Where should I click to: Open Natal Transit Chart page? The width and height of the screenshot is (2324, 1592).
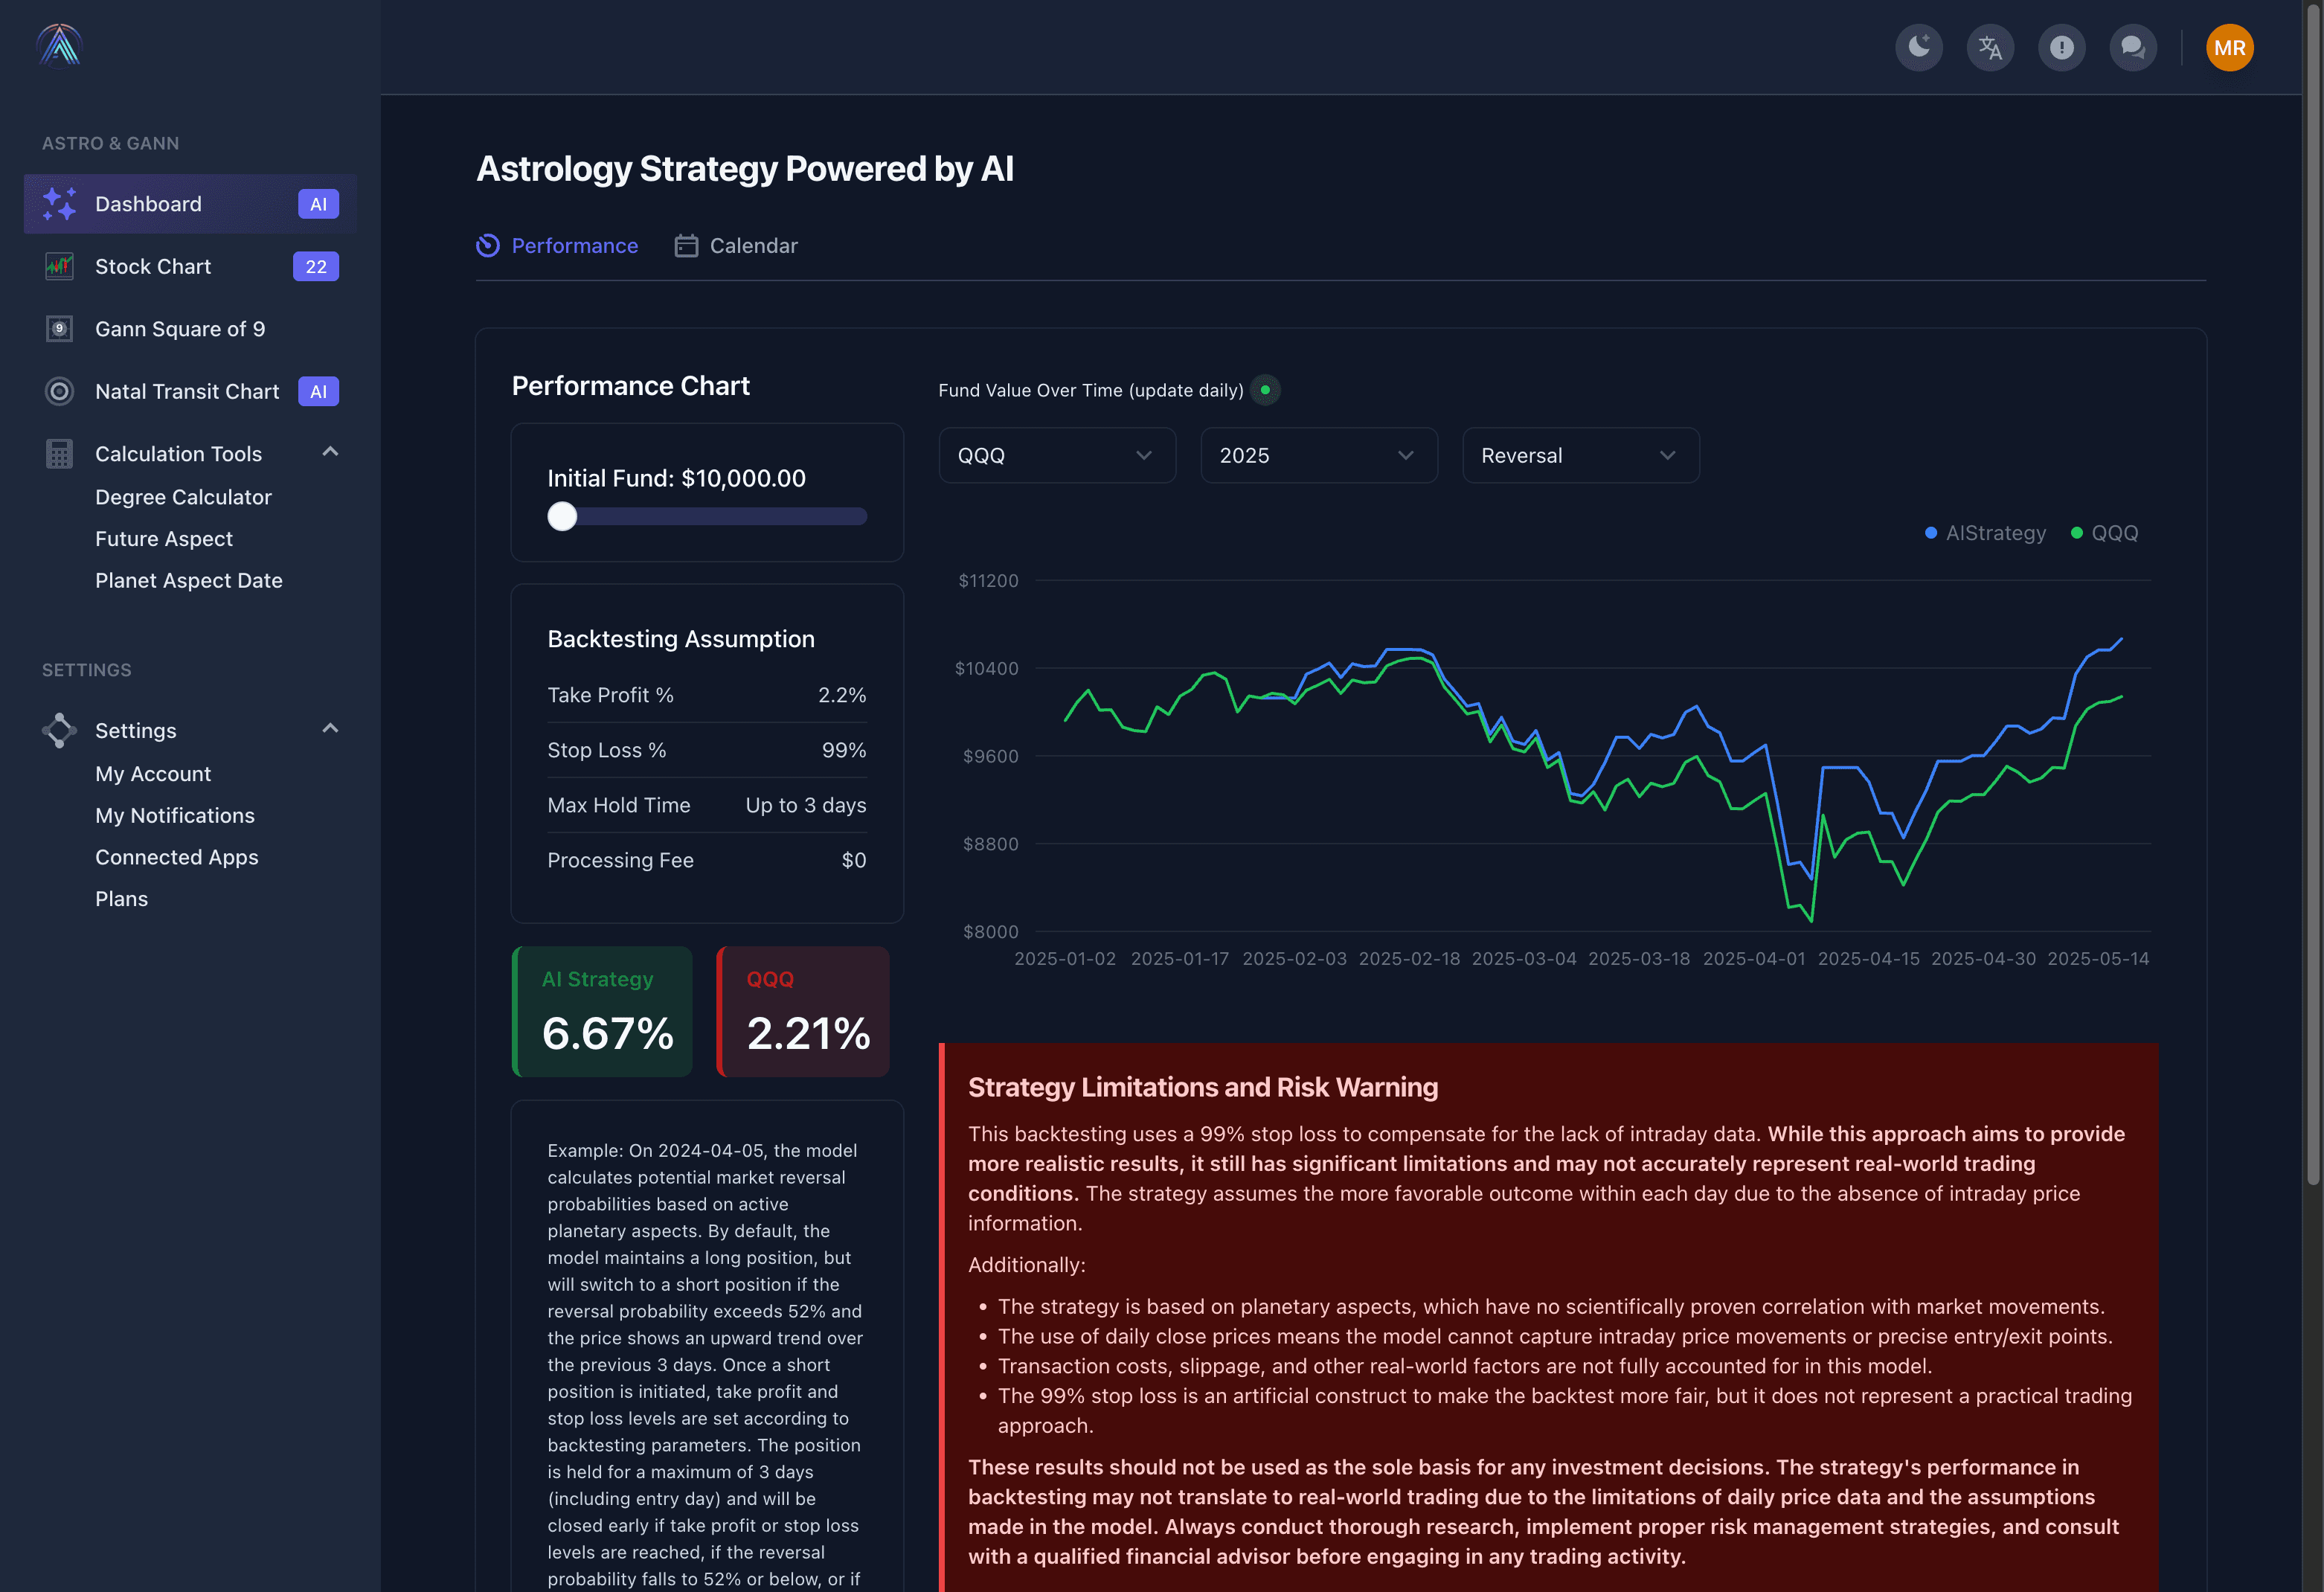point(187,391)
